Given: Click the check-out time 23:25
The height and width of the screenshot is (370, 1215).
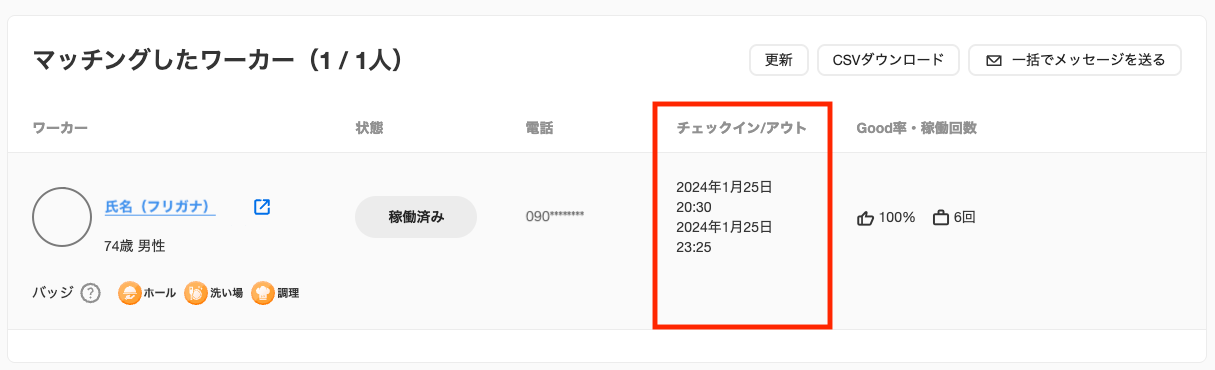Looking at the screenshot, I should (693, 247).
